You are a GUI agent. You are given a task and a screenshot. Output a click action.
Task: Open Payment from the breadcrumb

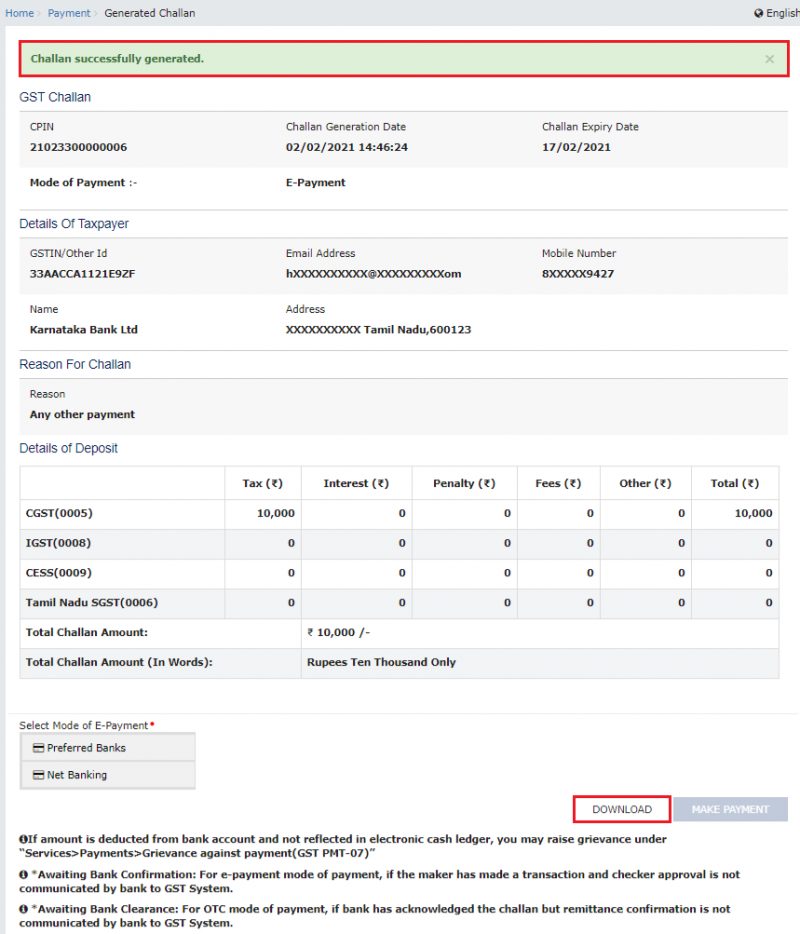point(68,13)
